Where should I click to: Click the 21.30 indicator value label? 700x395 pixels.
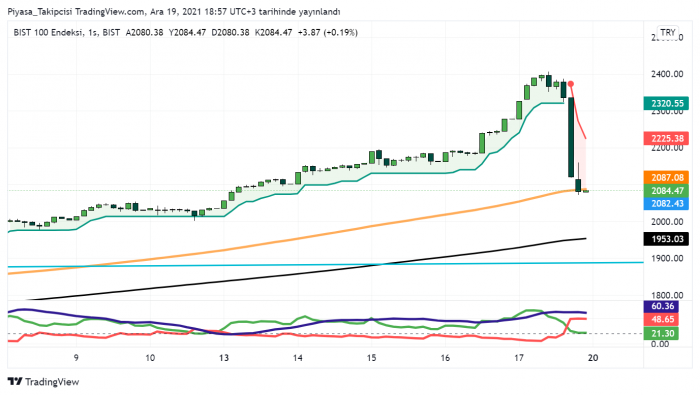tap(662, 333)
